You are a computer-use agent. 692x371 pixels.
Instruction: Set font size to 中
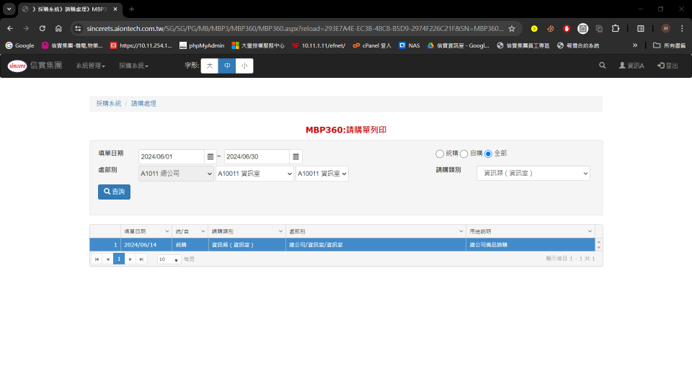(227, 66)
